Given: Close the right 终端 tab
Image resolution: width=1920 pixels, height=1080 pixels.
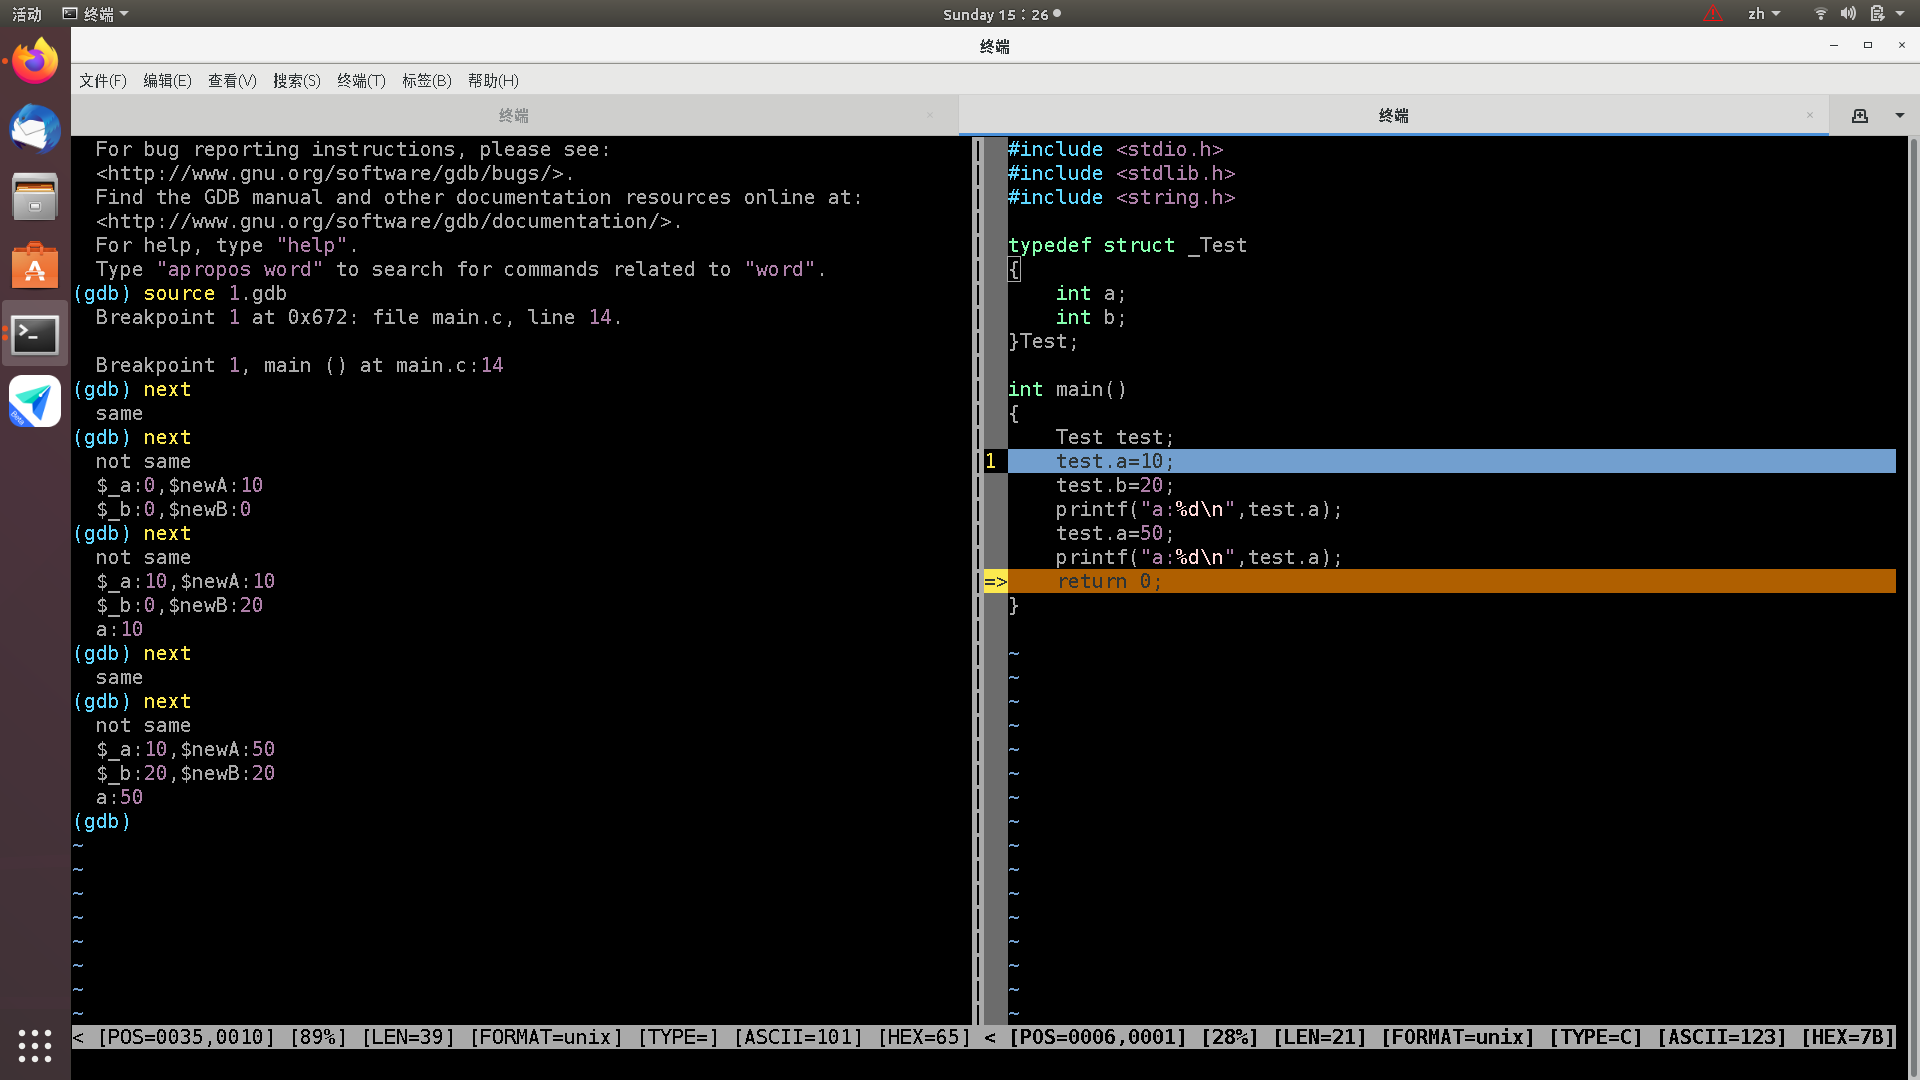Looking at the screenshot, I should [1810, 115].
